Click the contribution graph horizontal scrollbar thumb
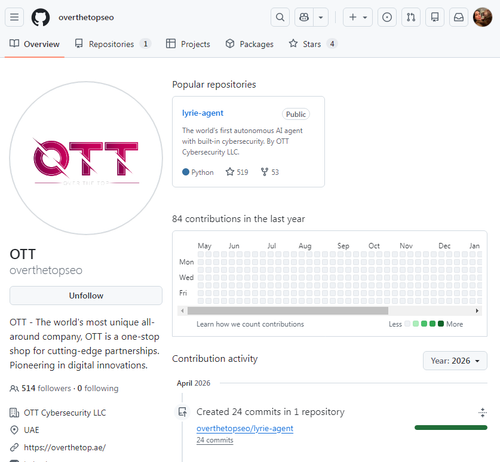 288,311
